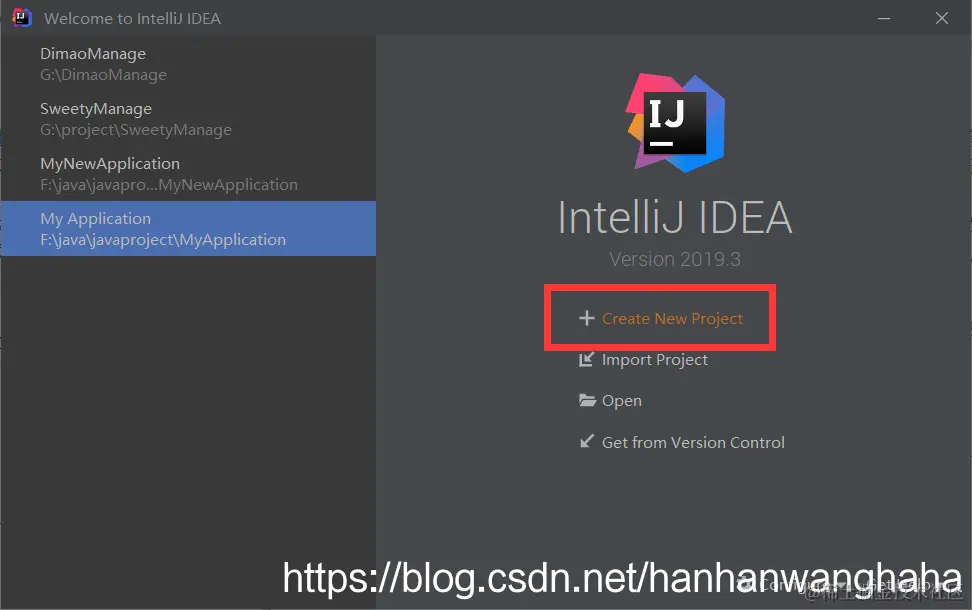The width and height of the screenshot is (972, 610).
Task: Click the Open folder icon
Action: pos(587,400)
